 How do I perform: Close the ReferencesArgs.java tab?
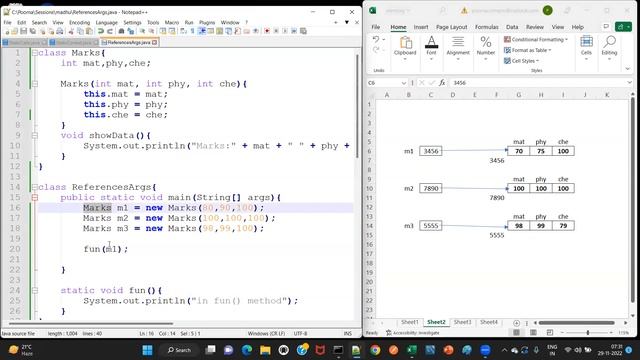pos(154,42)
